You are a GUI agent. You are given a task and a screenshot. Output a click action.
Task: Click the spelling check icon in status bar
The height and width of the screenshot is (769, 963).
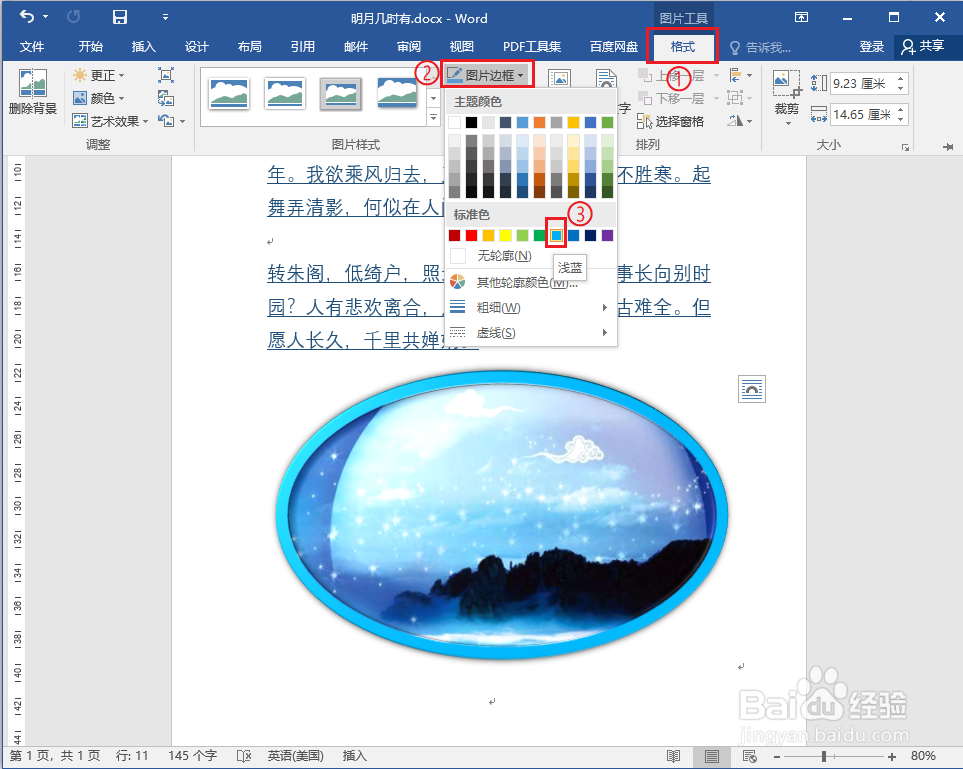[x=243, y=756]
